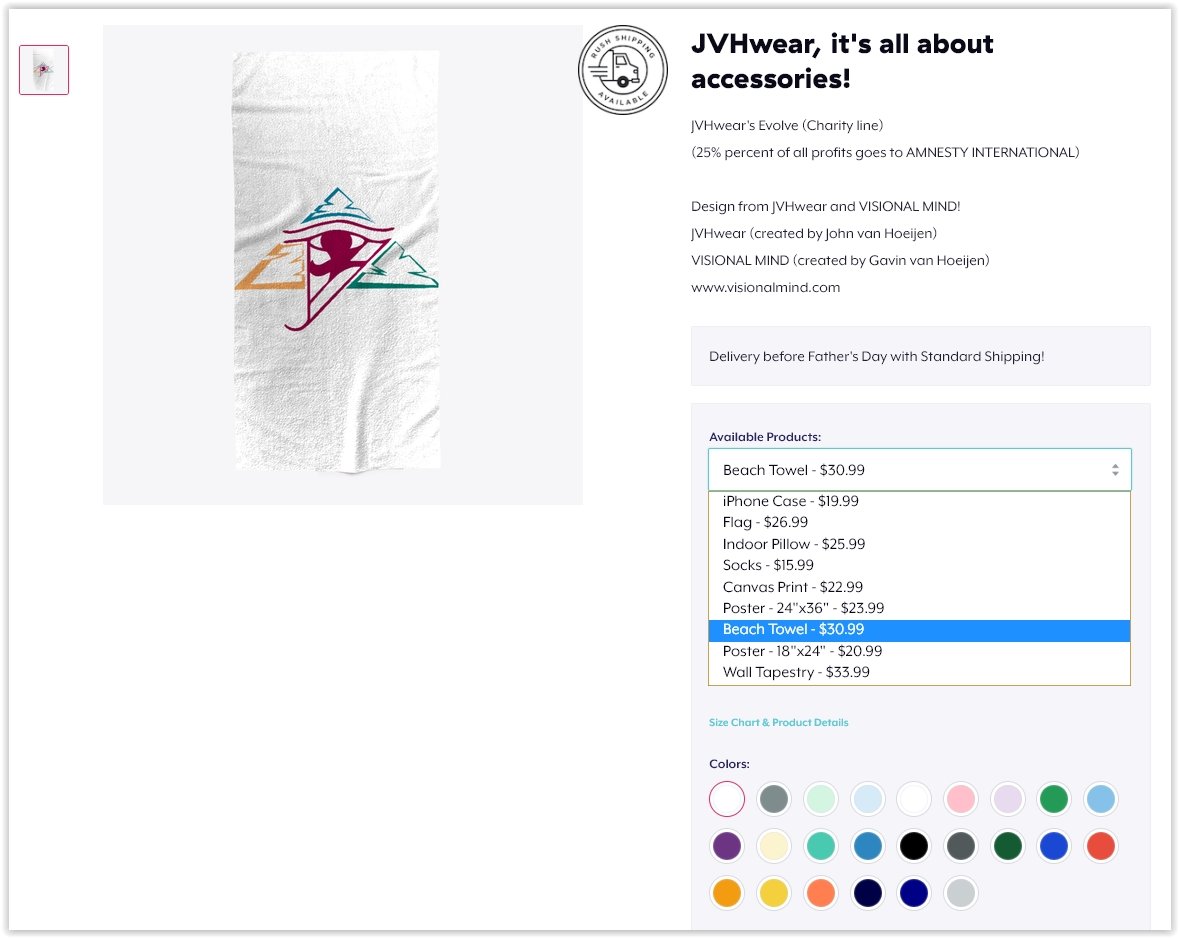Screen dimensions: 1179x938
Task: Select the beach towel thumbnail preview
Action: point(44,70)
